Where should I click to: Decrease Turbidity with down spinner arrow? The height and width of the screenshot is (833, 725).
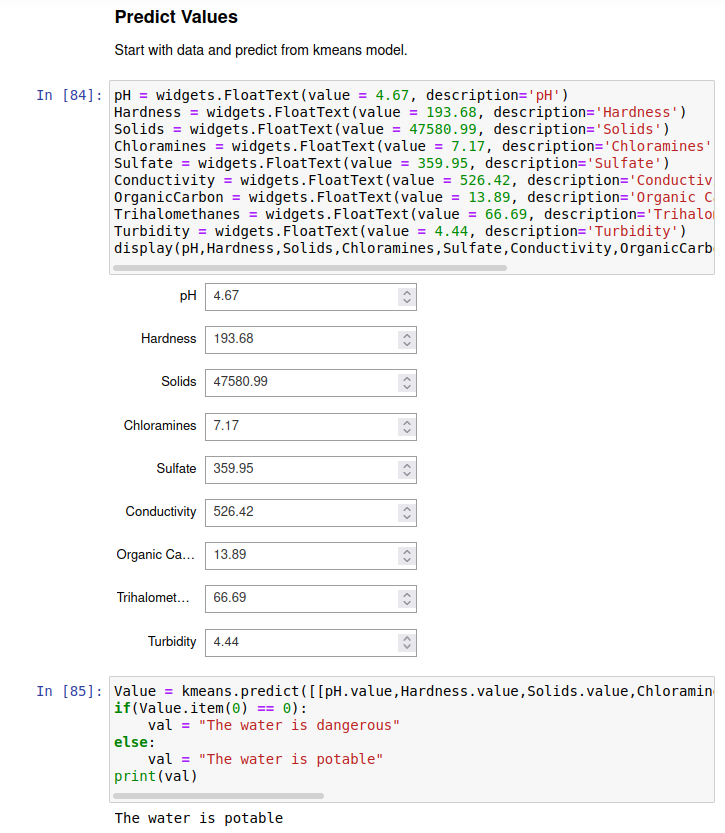tap(407, 647)
